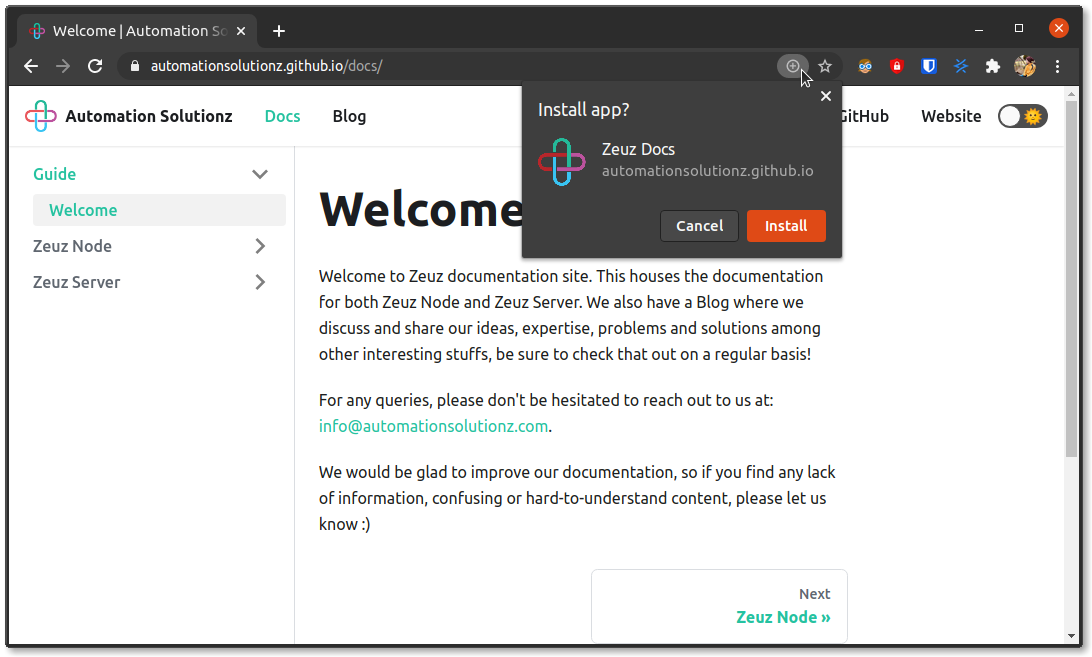The width and height of the screenshot is (1092, 657).
Task: Click the vertical scrollbar thumb
Action: [1072, 279]
